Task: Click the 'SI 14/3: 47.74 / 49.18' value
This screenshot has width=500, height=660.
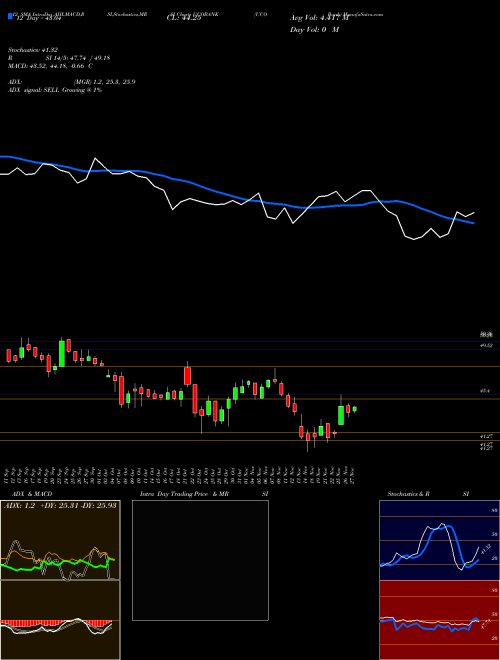Action: pyautogui.click(x=78, y=58)
